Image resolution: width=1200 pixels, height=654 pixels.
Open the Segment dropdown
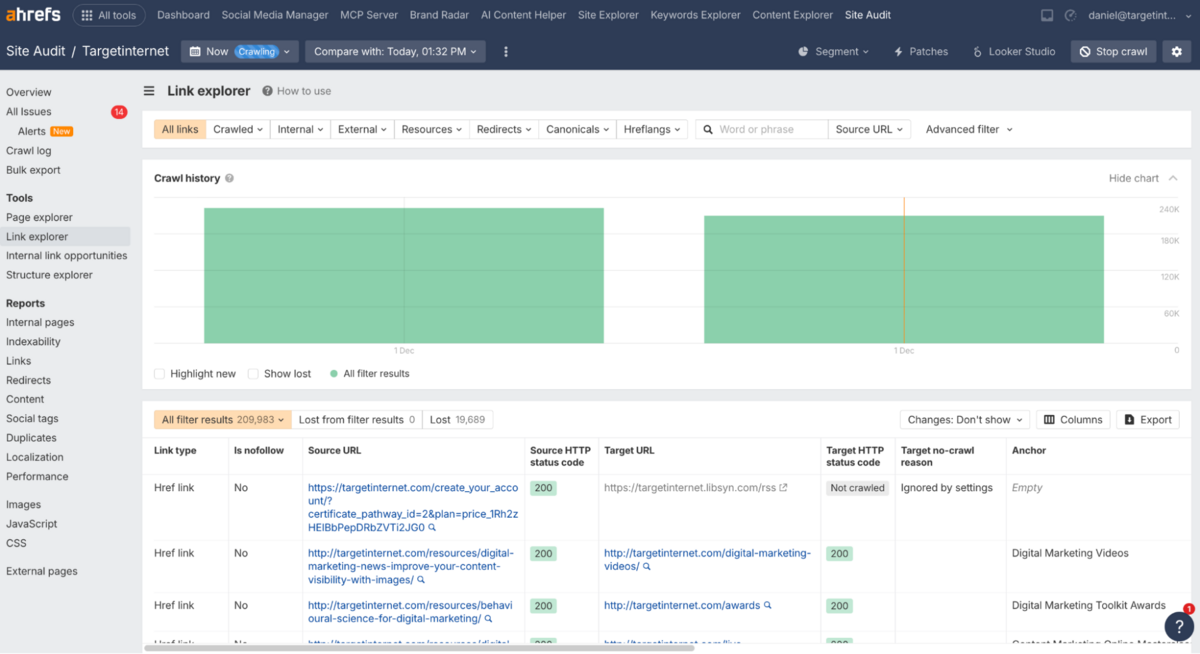click(834, 51)
